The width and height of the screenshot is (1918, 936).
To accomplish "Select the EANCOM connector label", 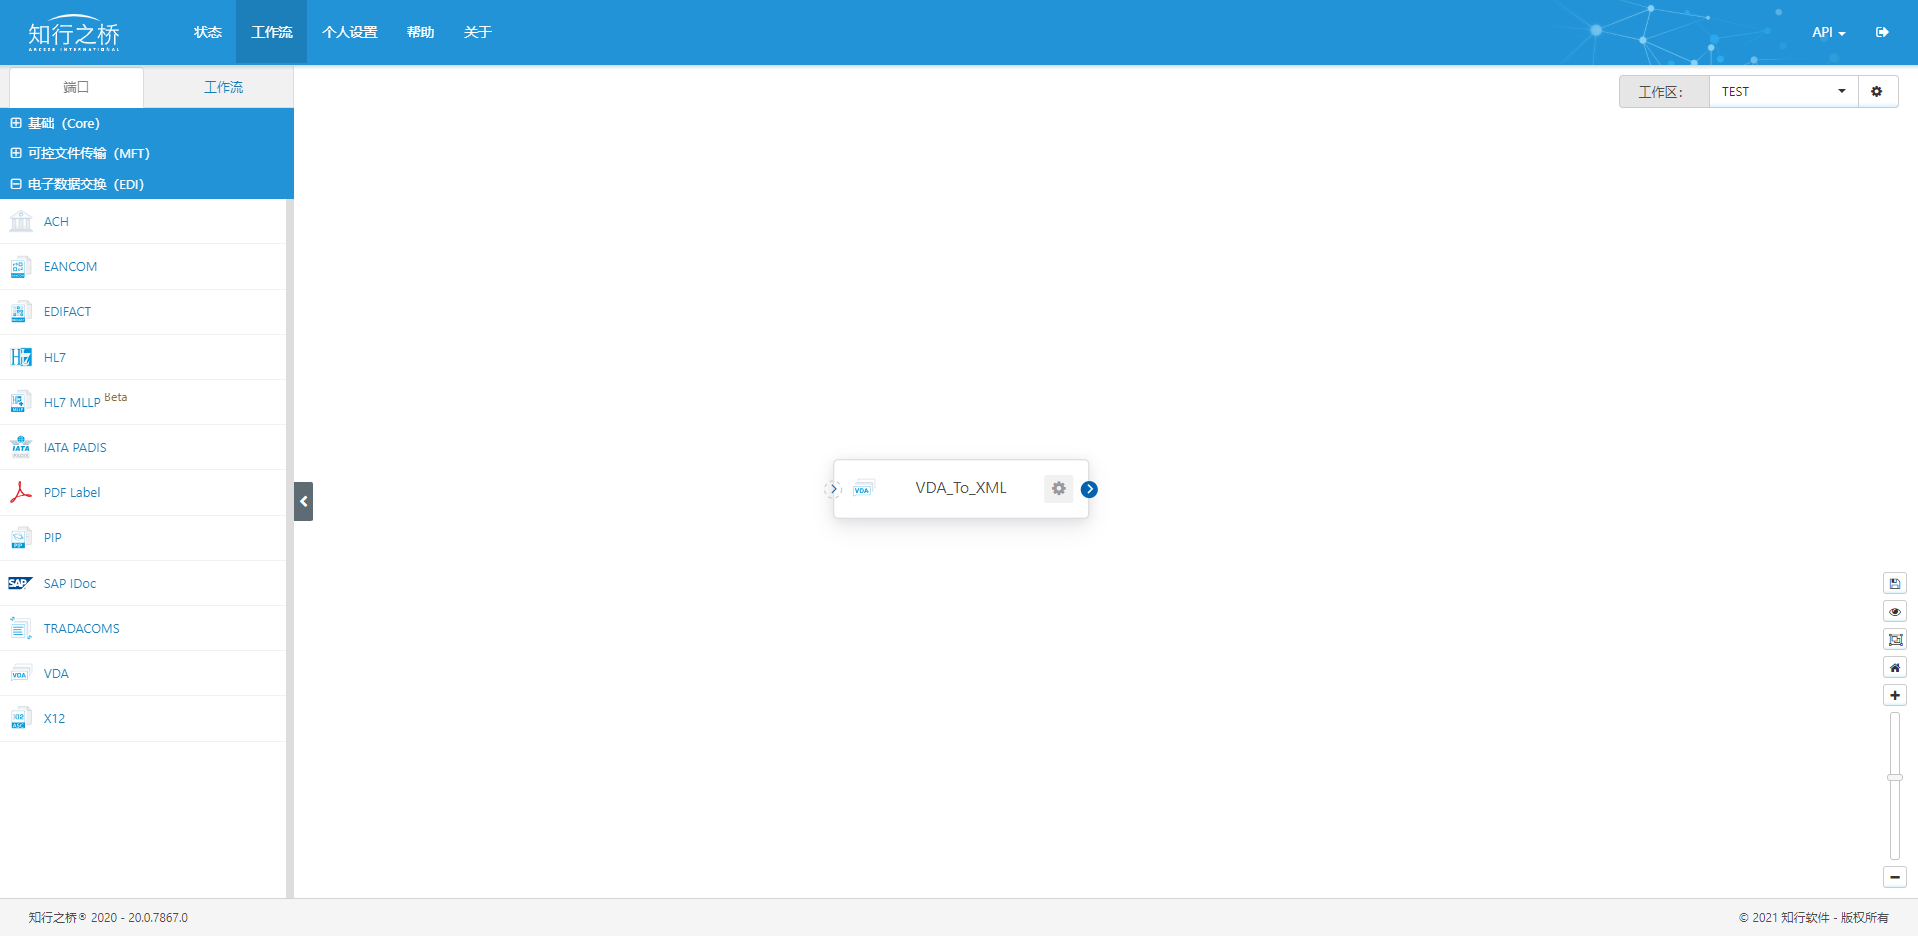I will 71,267.
